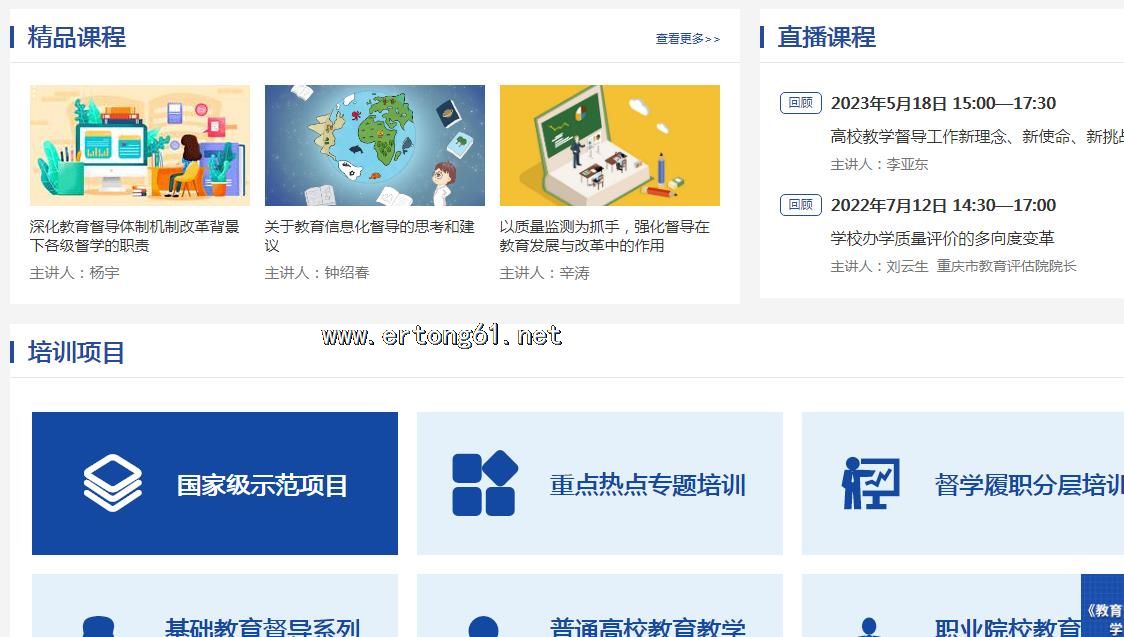
Task: Click the icon beside 基础教育督导系列
Action: pyautogui.click(x=98, y=627)
